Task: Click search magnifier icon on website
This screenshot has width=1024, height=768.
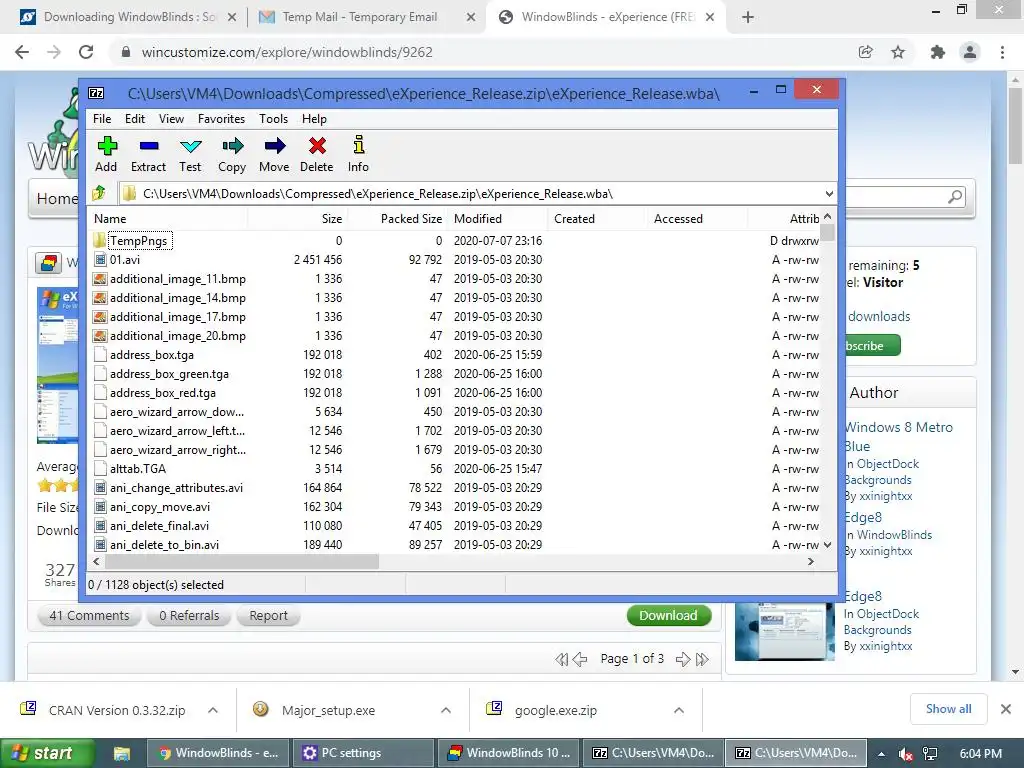Action: click(955, 197)
